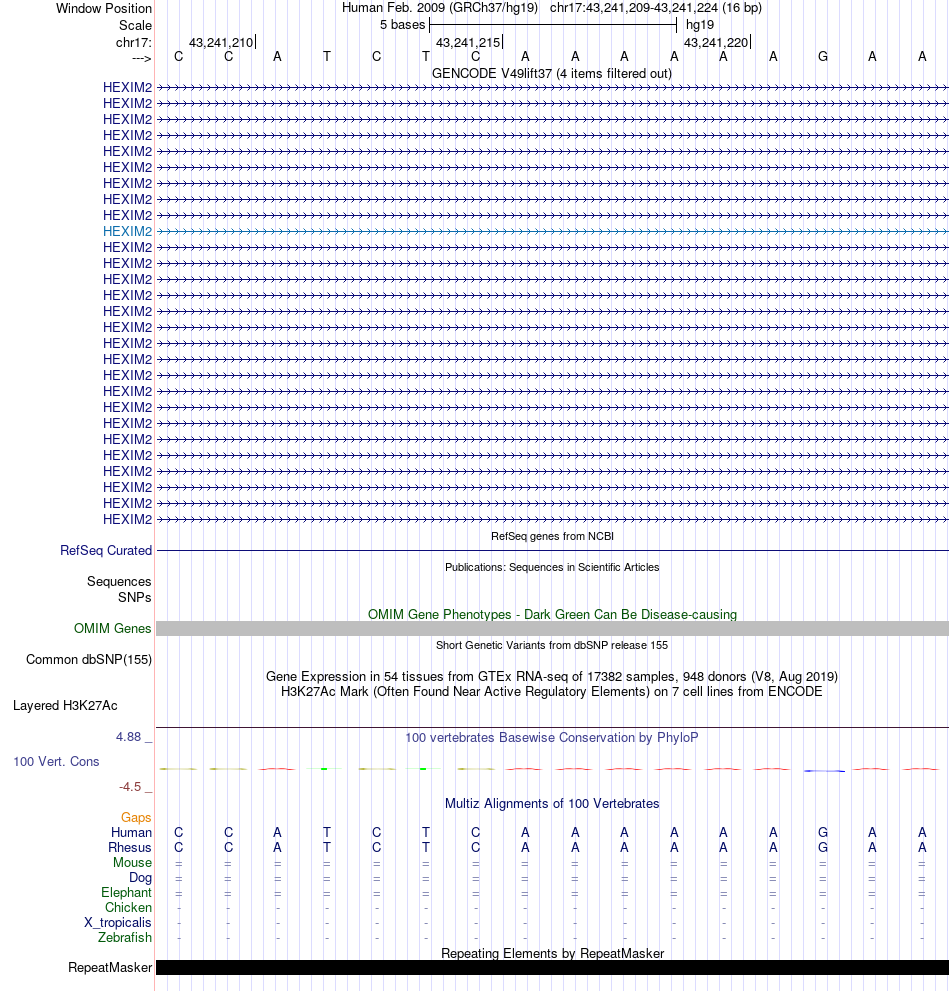Click the 'Window Position' label

(104, 9)
